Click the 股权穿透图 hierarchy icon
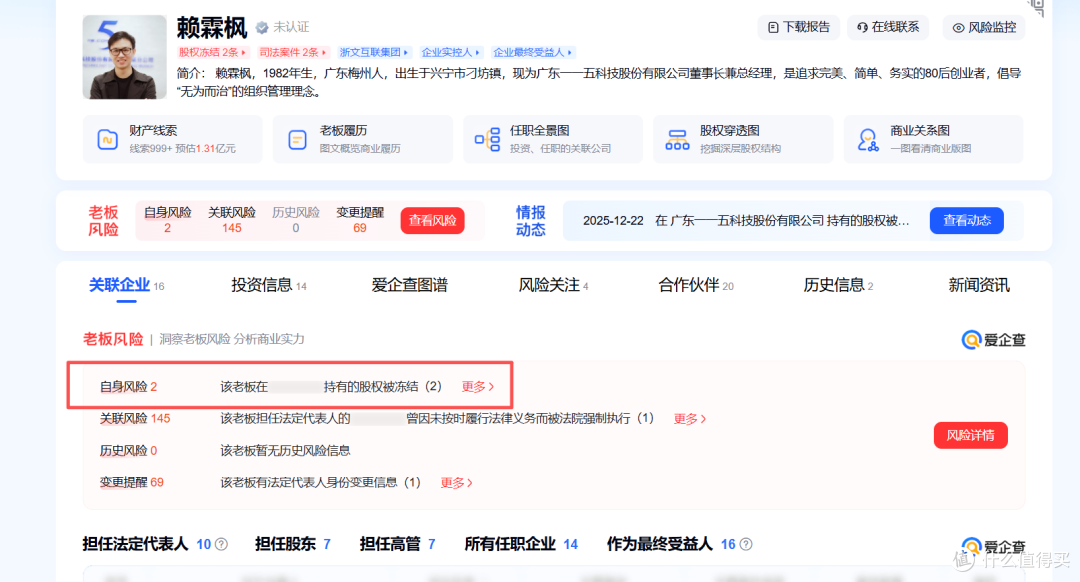This screenshot has width=1080, height=582. (x=677, y=140)
